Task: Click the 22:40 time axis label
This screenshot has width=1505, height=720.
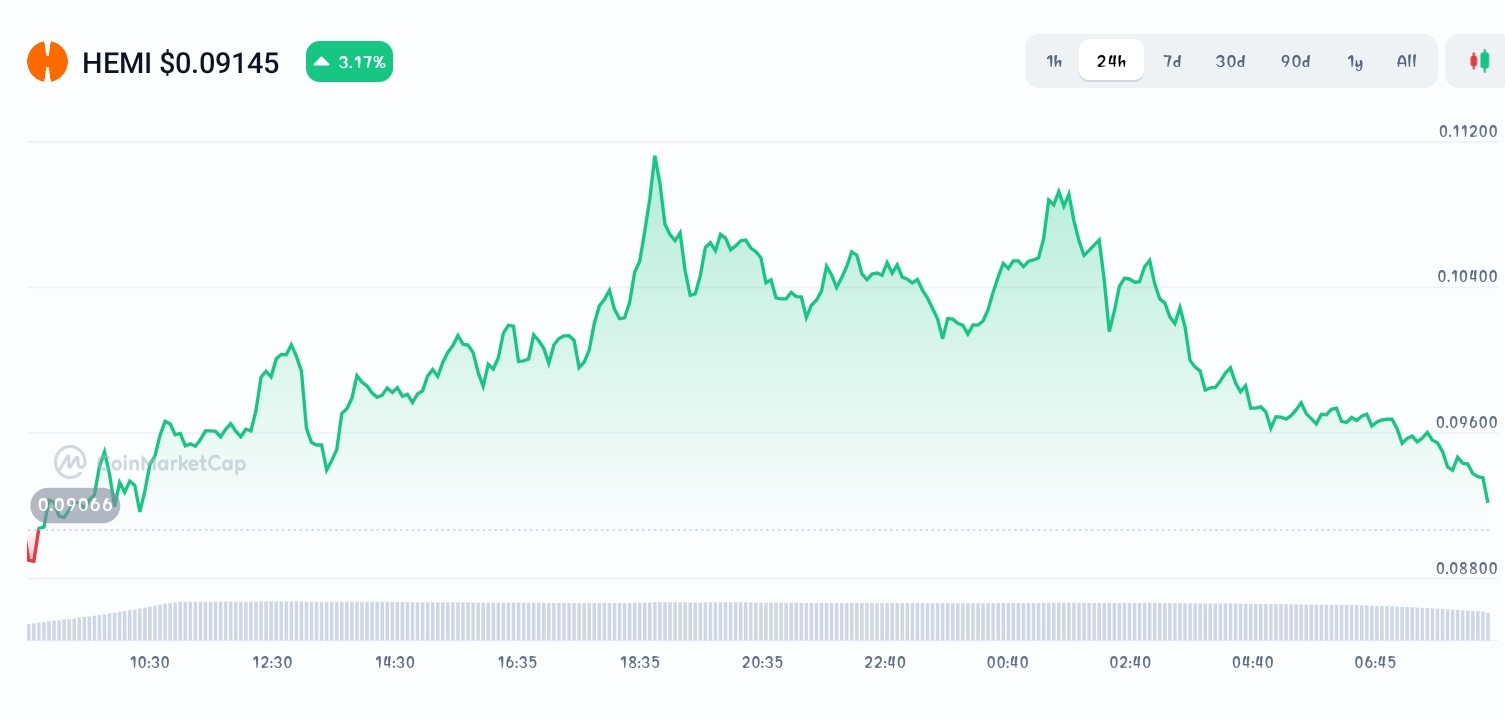Action: coord(885,662)
